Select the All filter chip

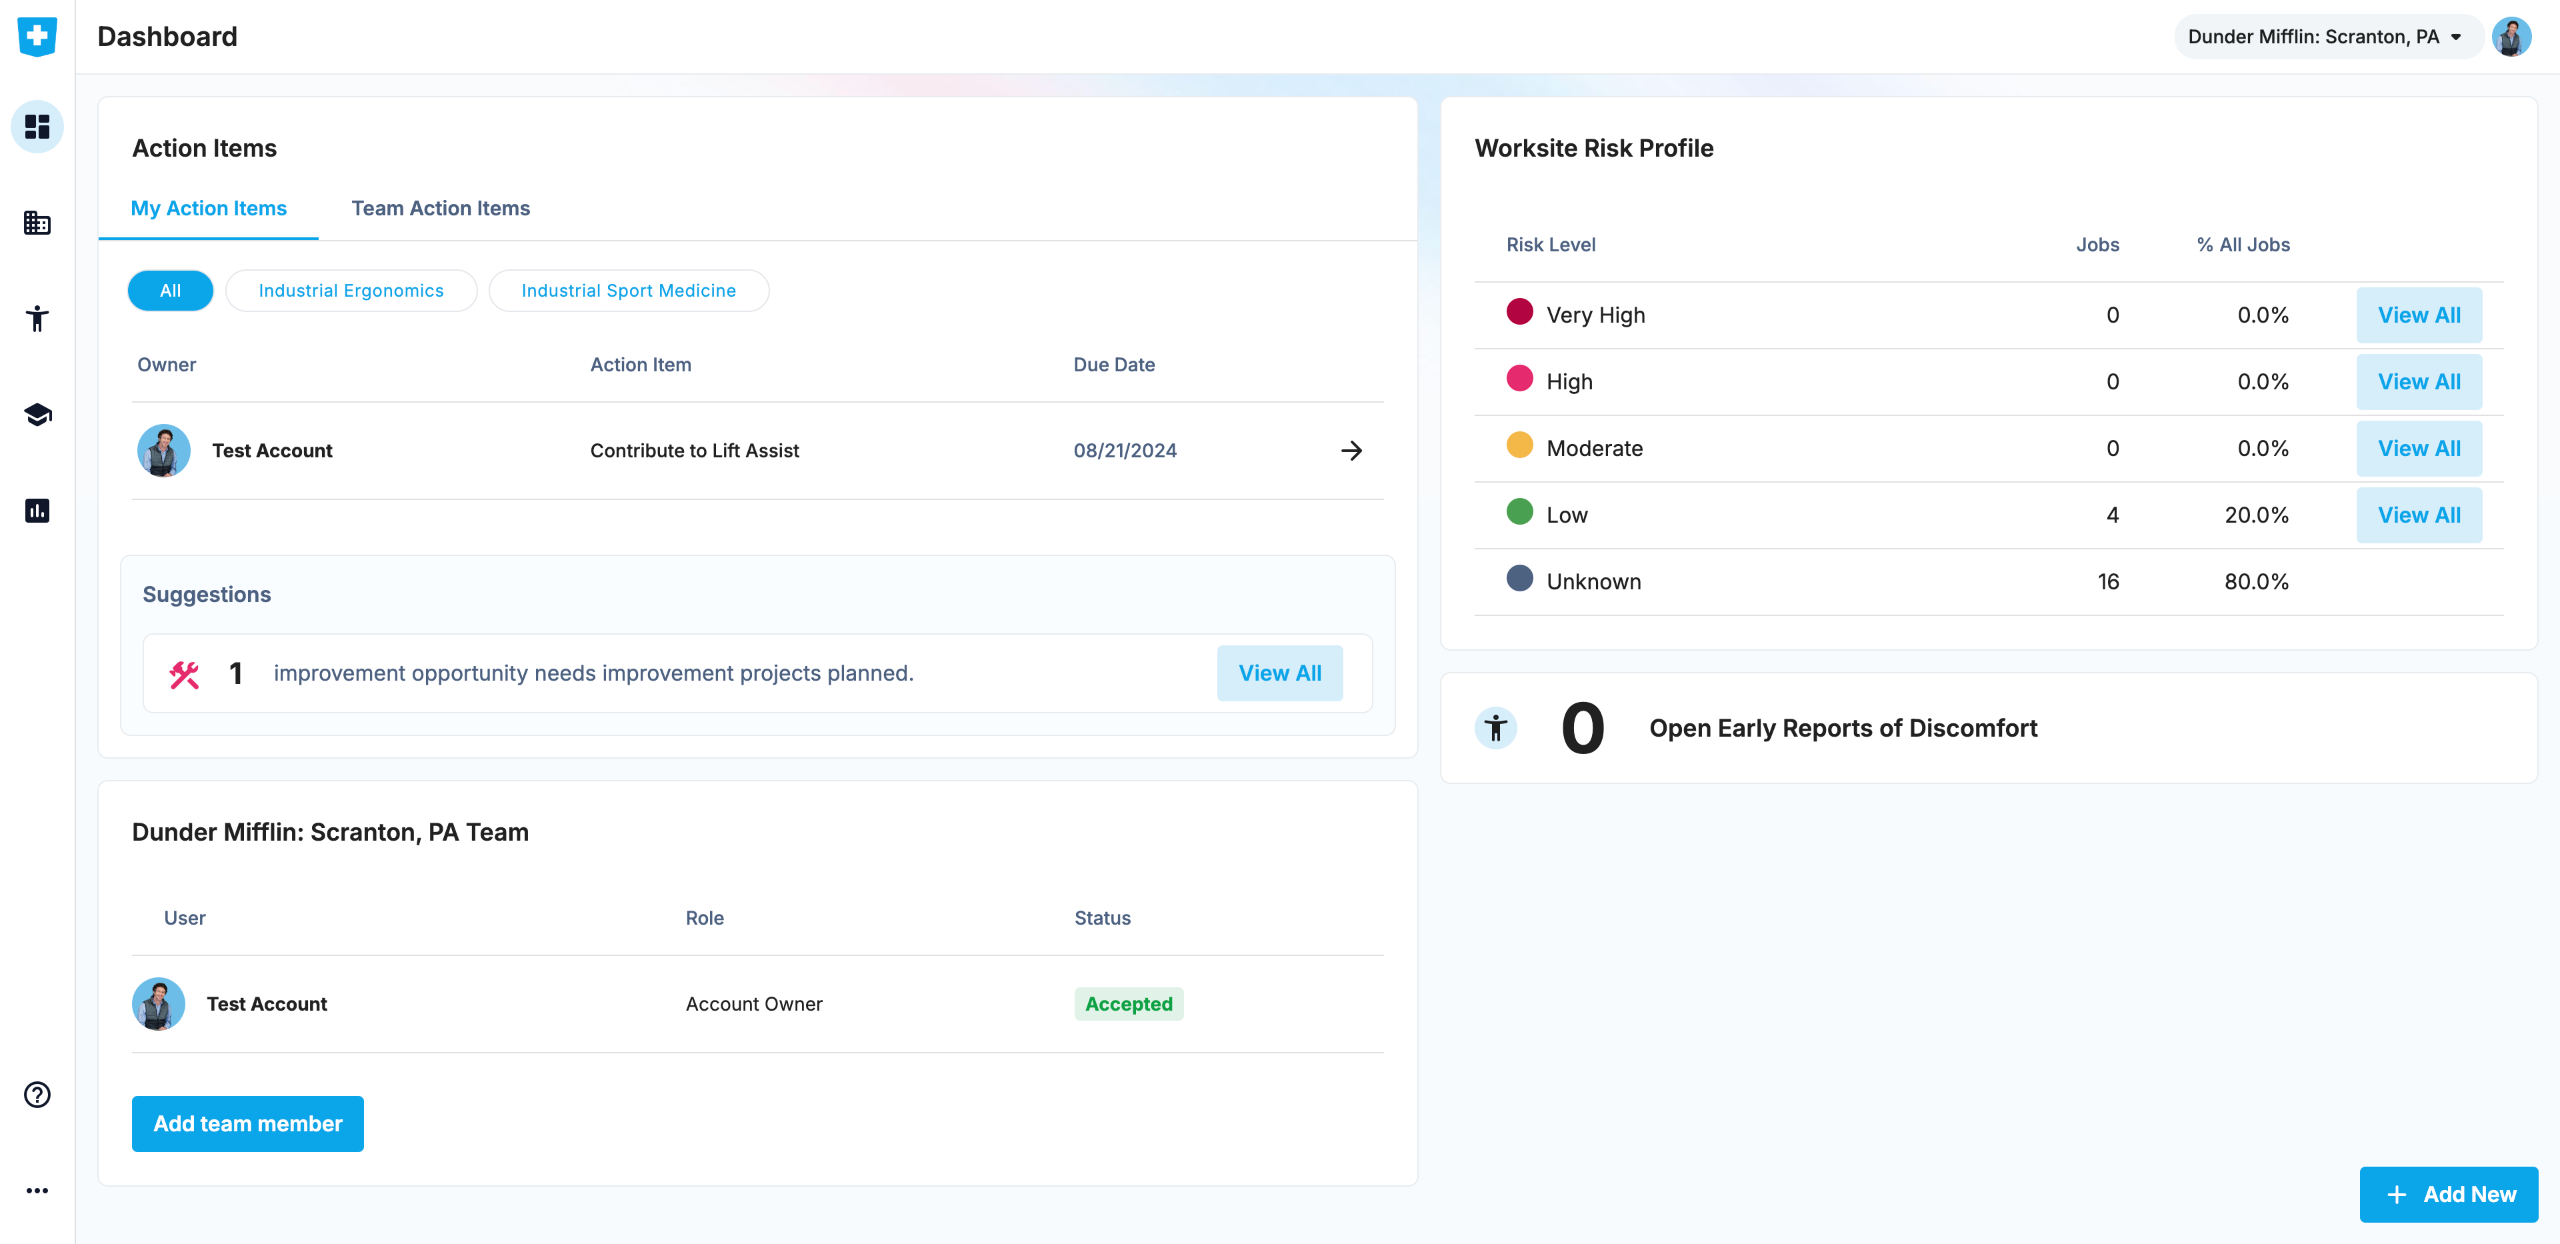170,291
